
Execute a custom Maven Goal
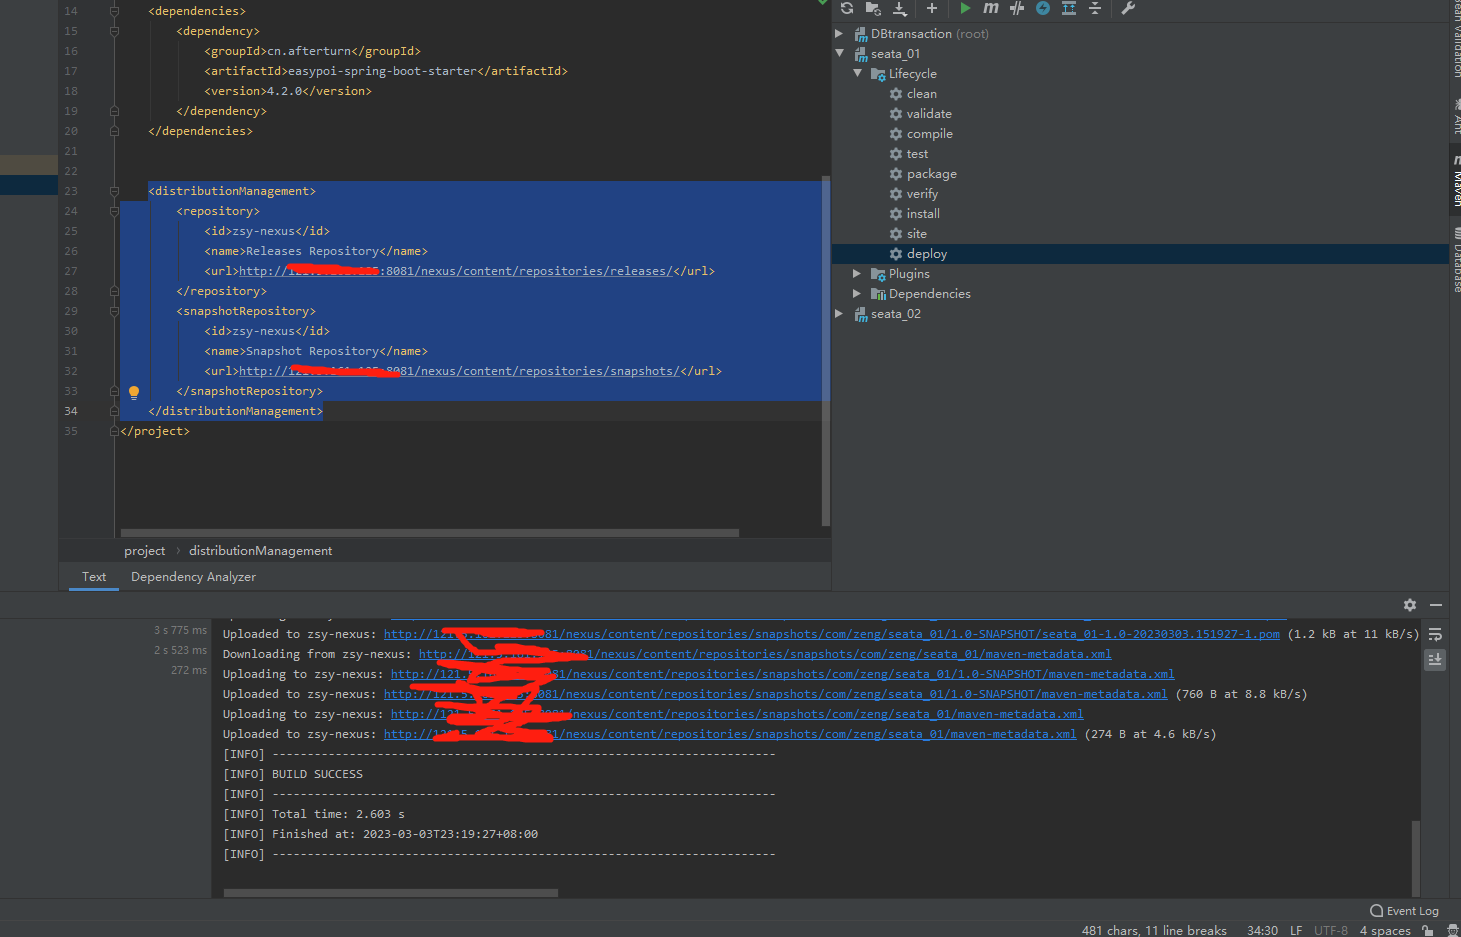[990, 9]
